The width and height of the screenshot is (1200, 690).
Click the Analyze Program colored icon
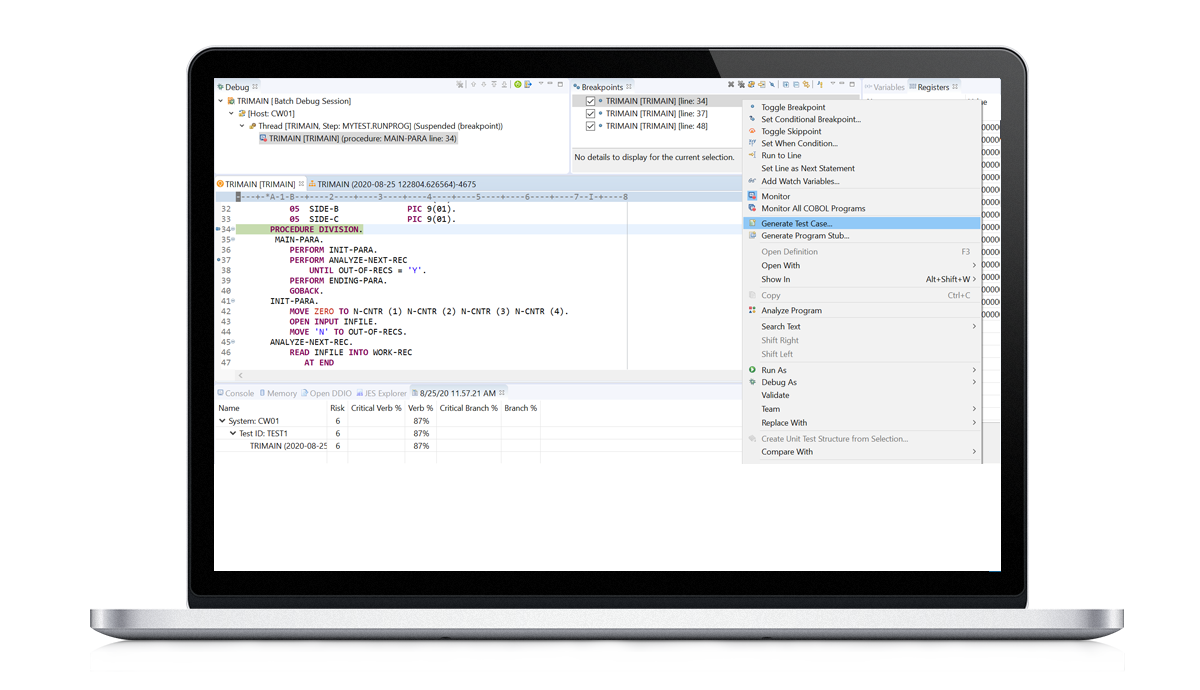click(752, 311)
